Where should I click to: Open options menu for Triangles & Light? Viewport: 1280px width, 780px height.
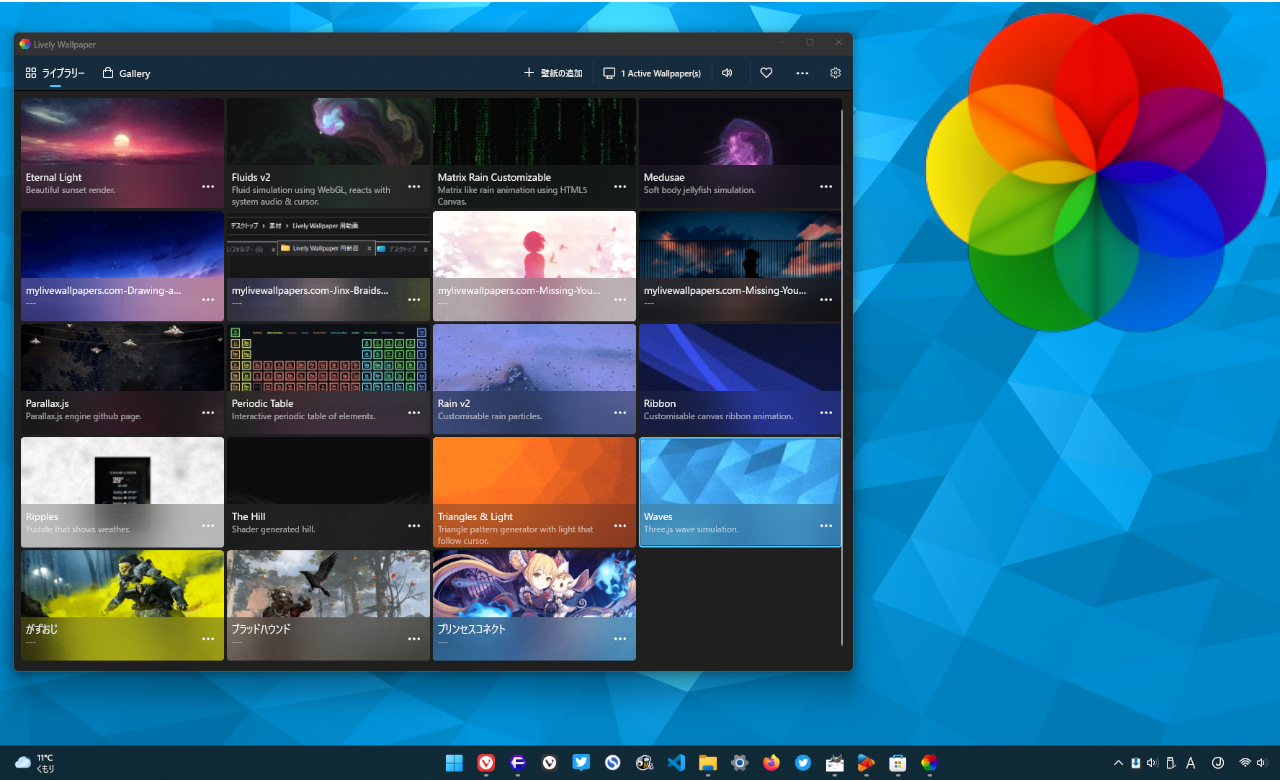click(620, 525)
